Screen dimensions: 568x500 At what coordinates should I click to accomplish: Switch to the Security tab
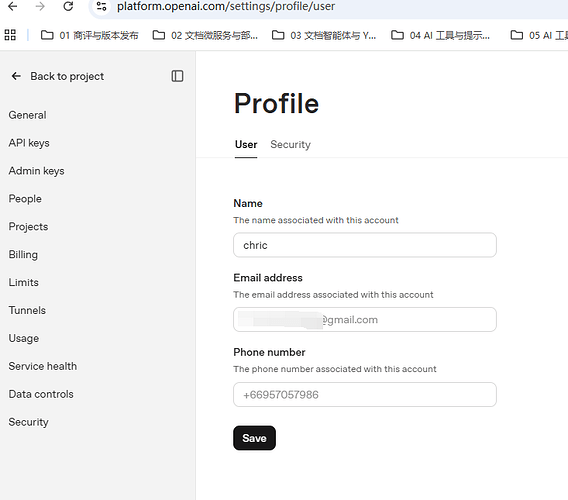coord(291,145)
